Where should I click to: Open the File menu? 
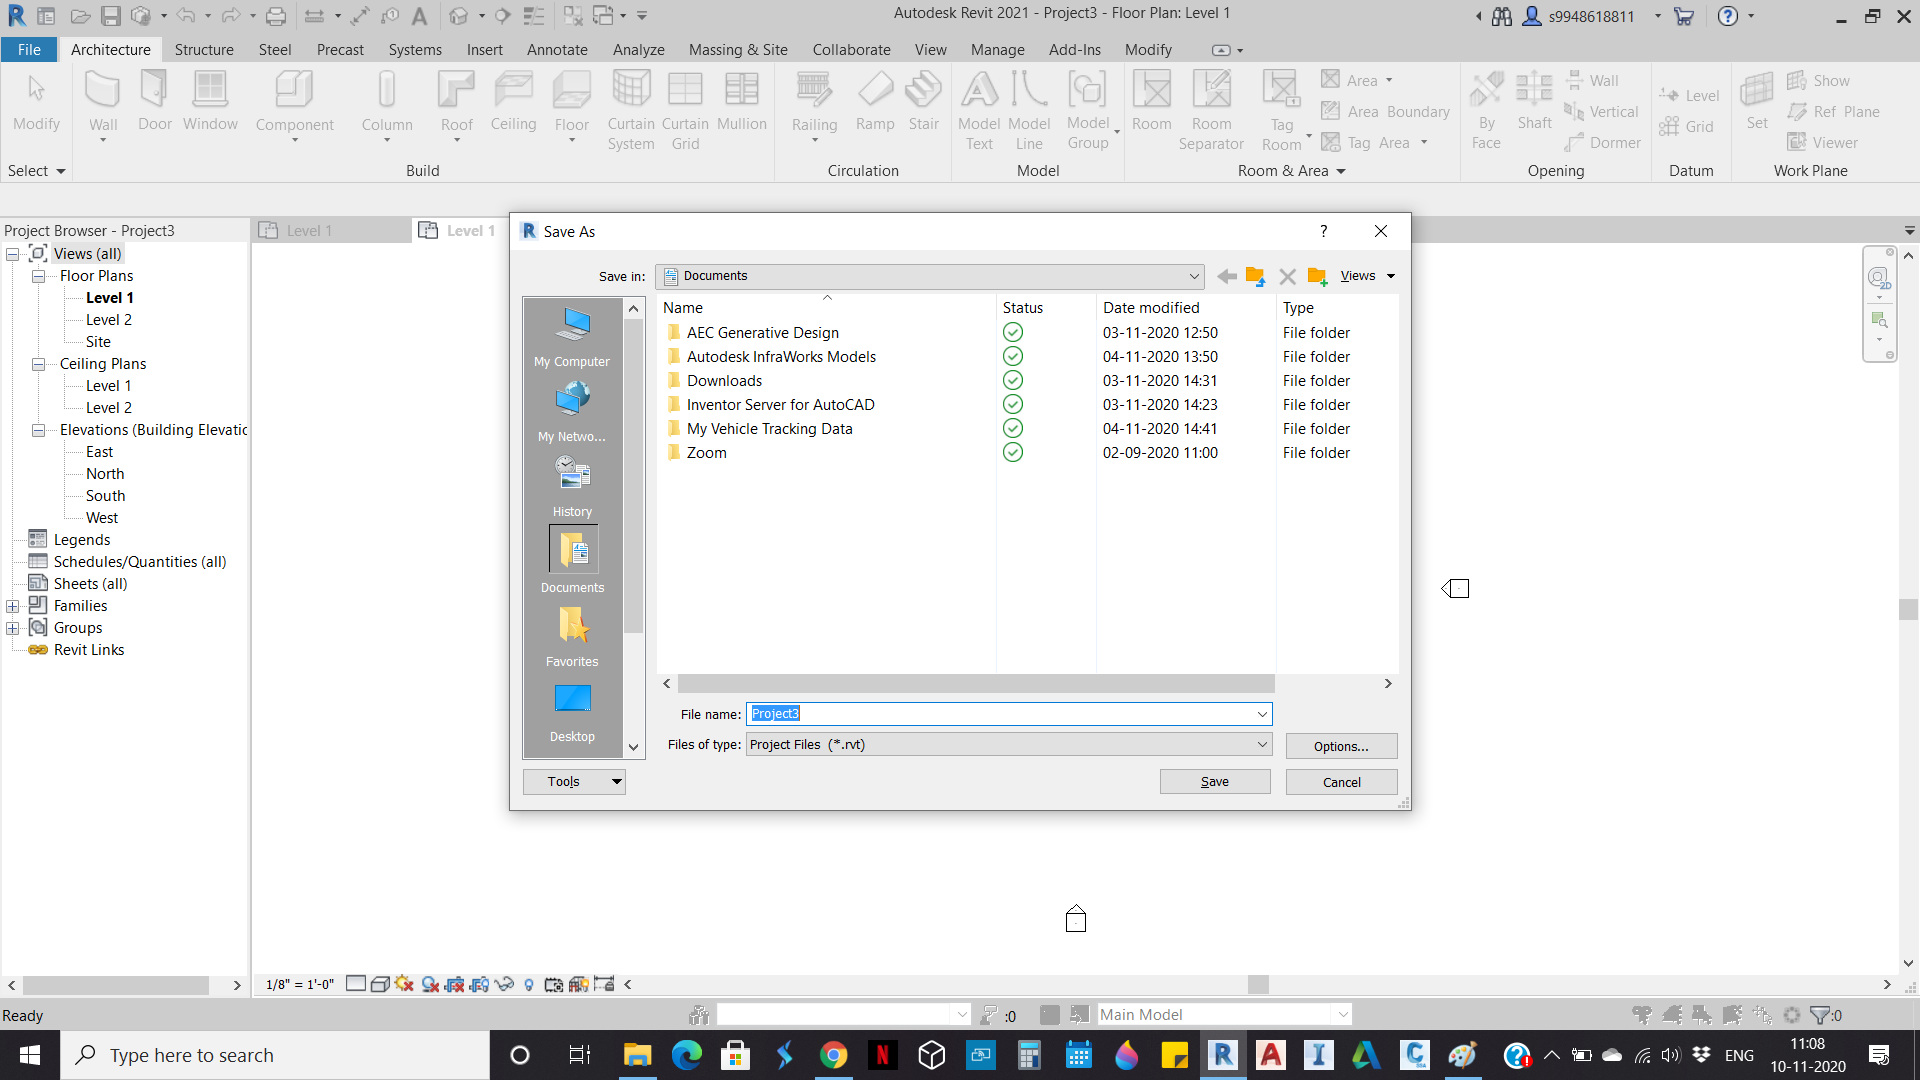[x=29, y=49]
